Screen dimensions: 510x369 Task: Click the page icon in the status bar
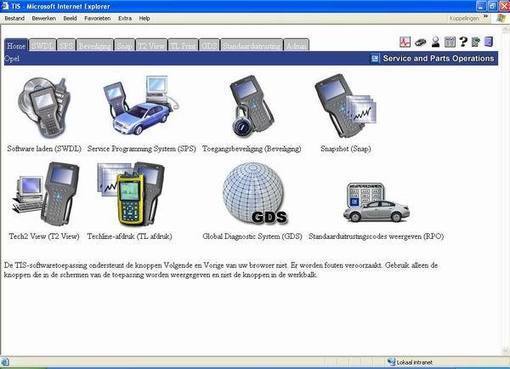[5, 362]
